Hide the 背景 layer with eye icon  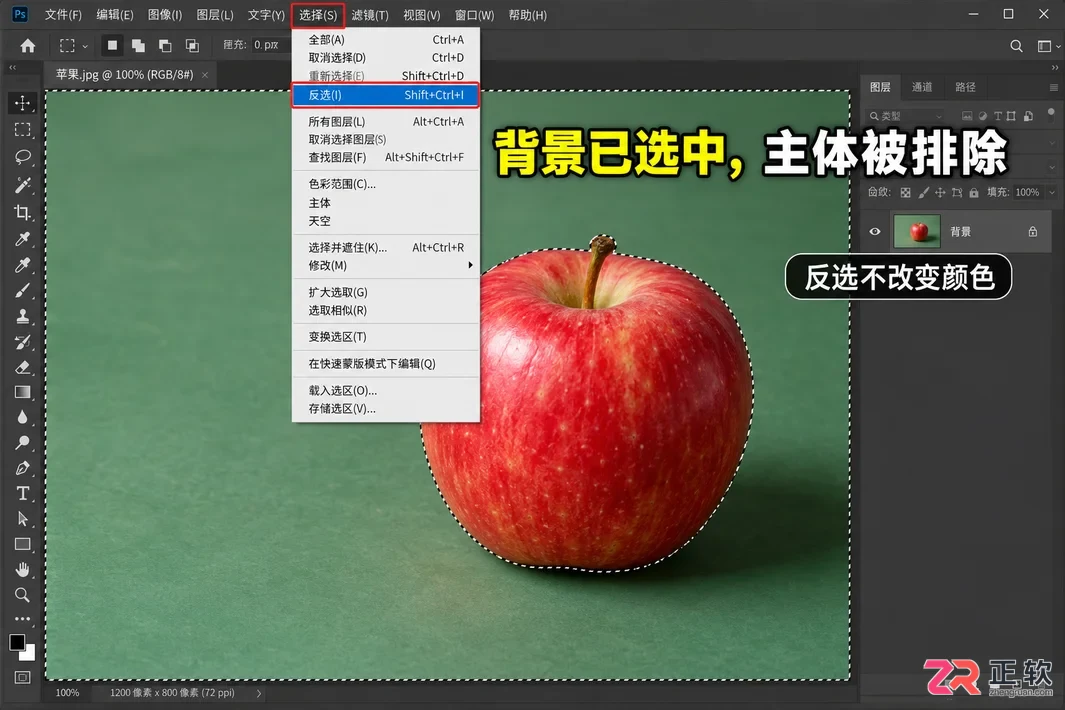tap(875, 232)
